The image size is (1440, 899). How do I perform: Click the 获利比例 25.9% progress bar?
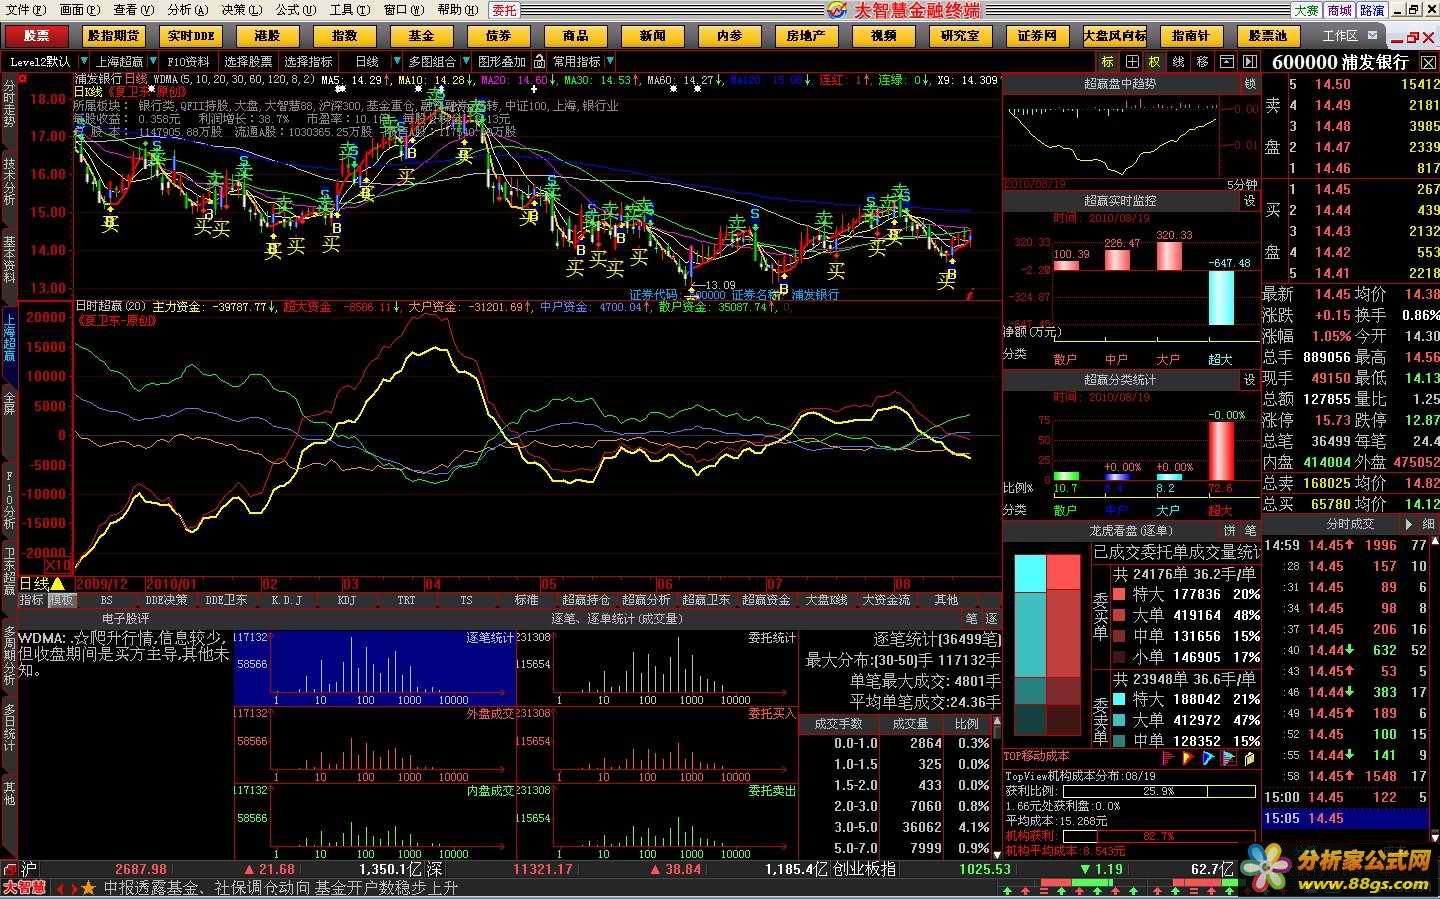[1159, 791]
